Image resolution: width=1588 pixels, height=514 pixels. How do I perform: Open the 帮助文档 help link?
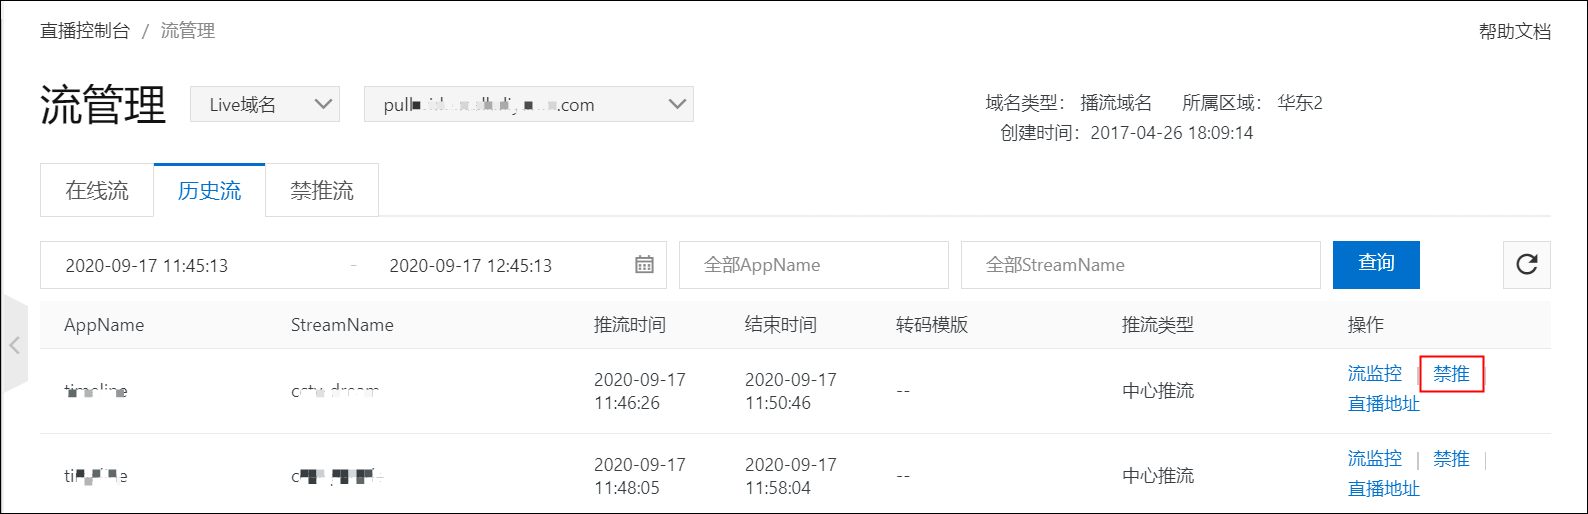pos(1515,31)
